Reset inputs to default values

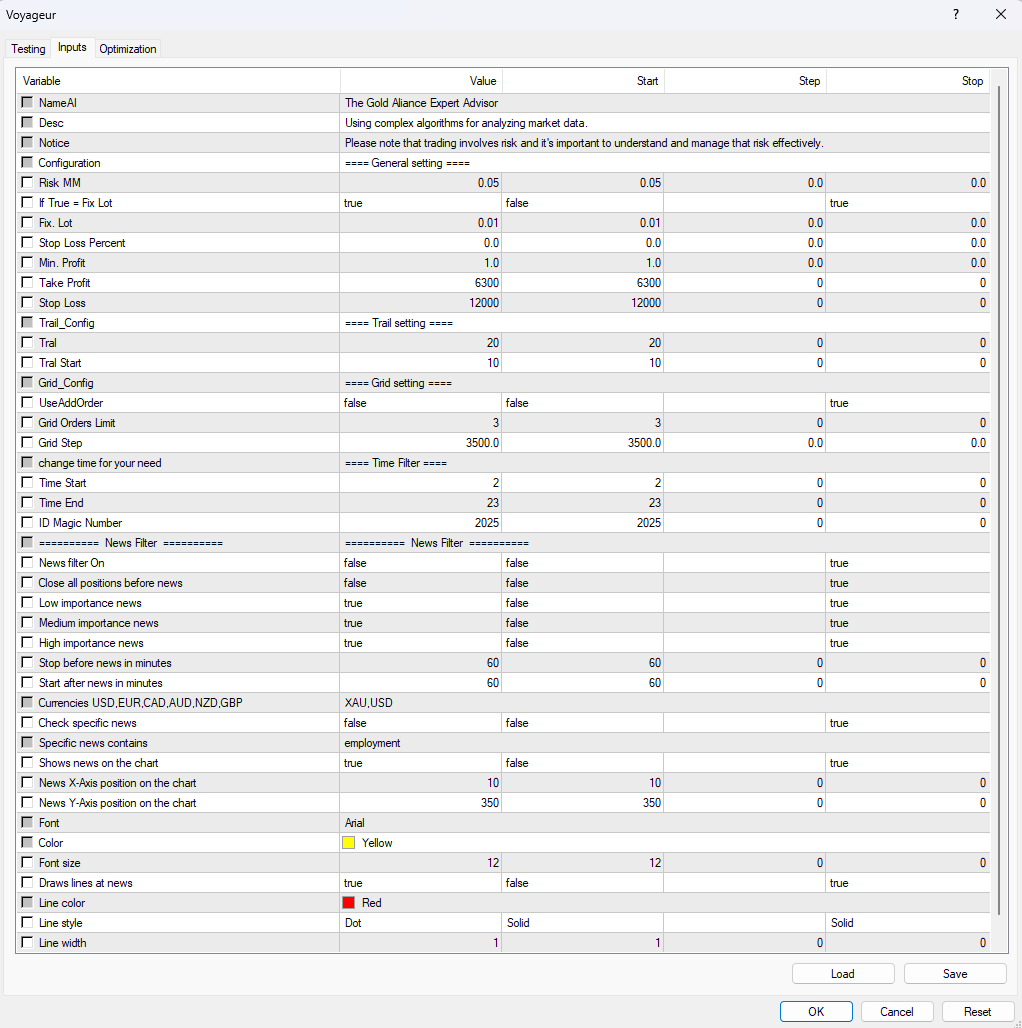977,1011
